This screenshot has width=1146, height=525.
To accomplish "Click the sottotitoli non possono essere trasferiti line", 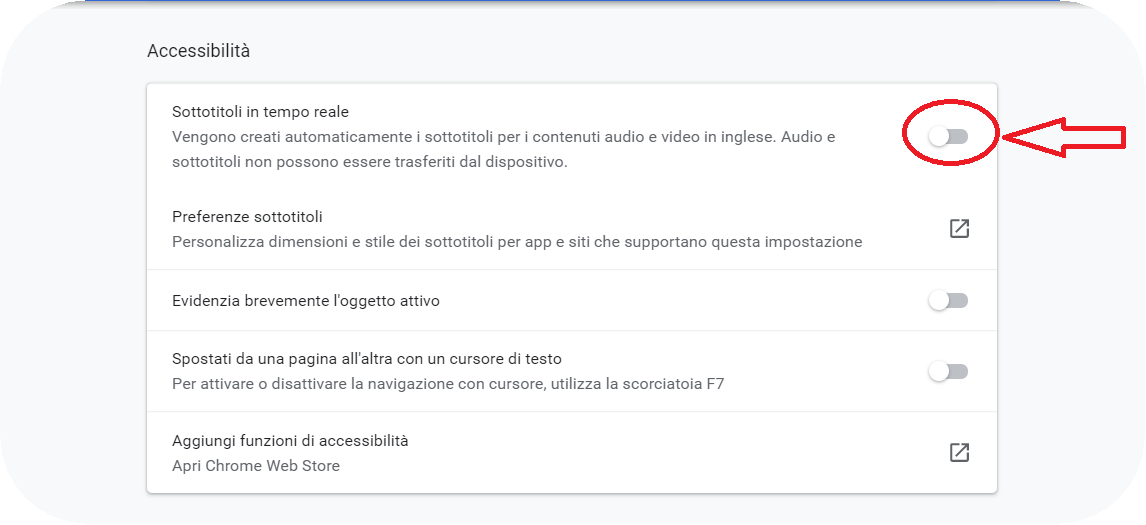I will [370, 162].
